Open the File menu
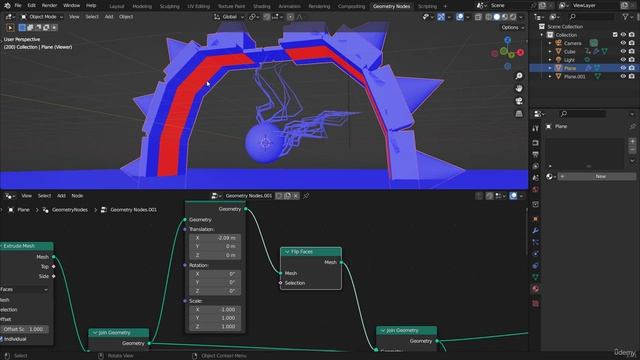 click(18, 6)
